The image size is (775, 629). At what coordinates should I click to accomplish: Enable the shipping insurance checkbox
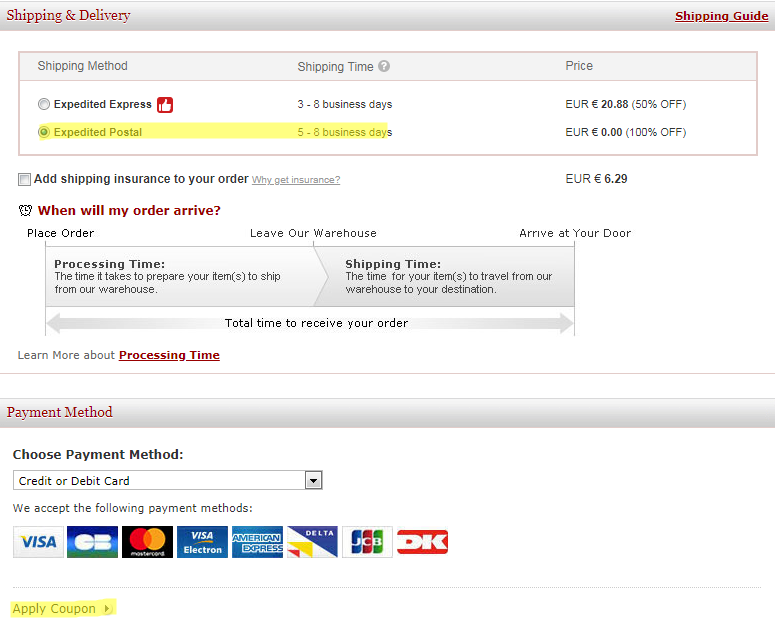24,180
